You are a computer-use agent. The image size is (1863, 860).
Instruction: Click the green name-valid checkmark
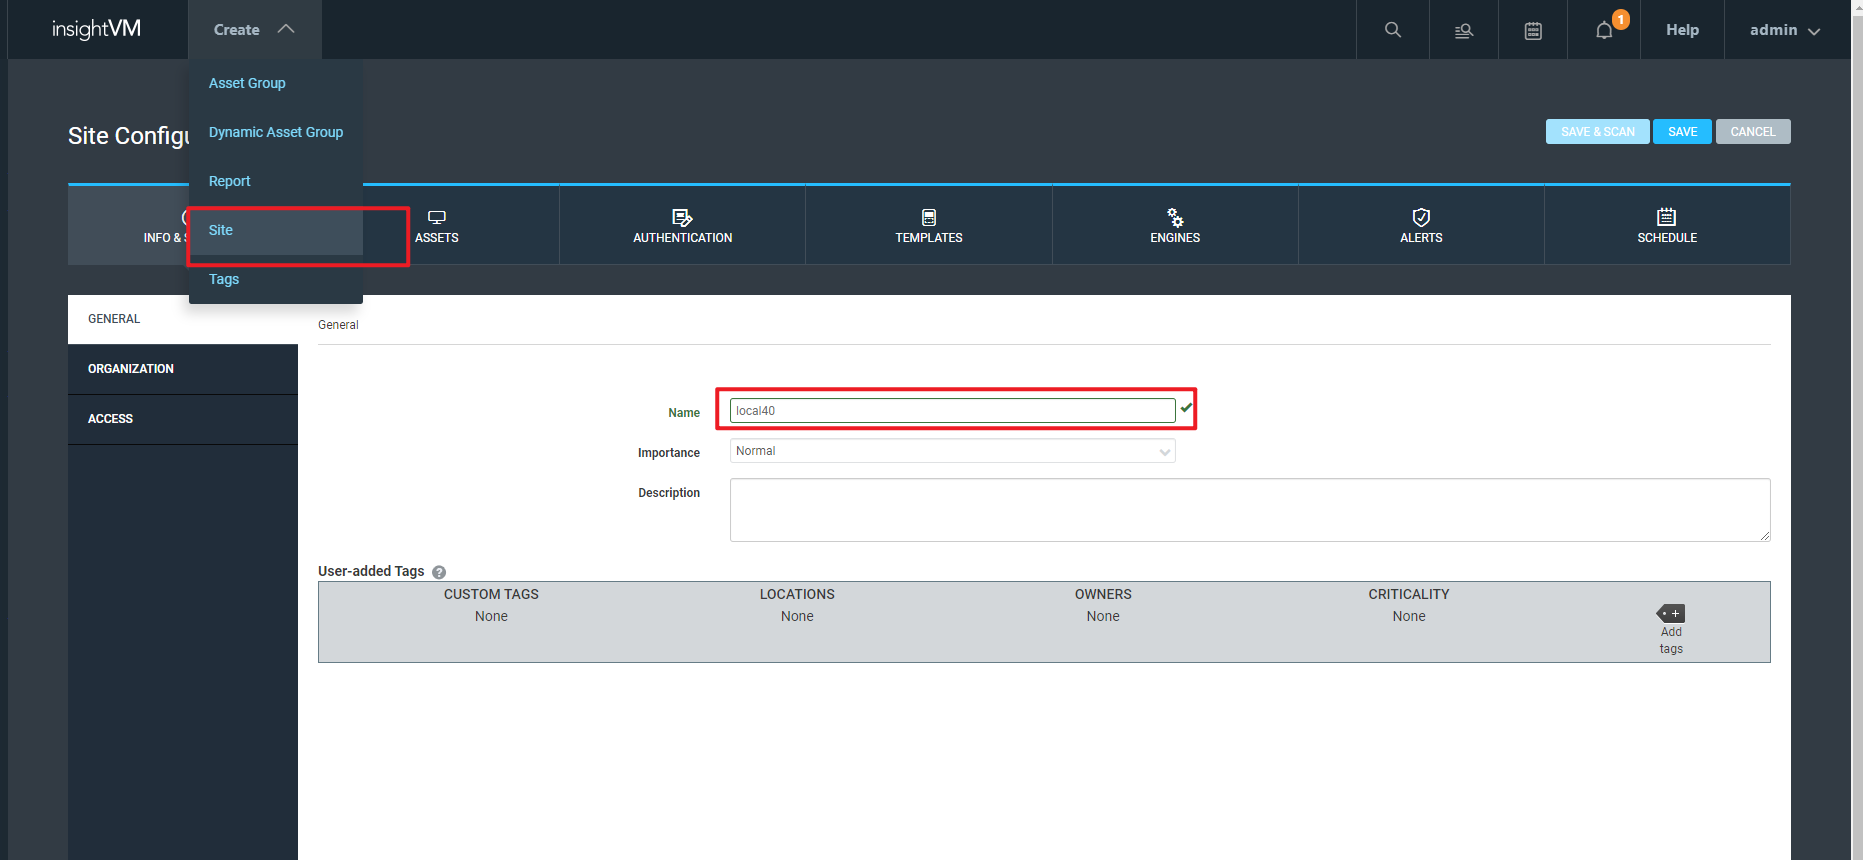(x=1186, y=408)
